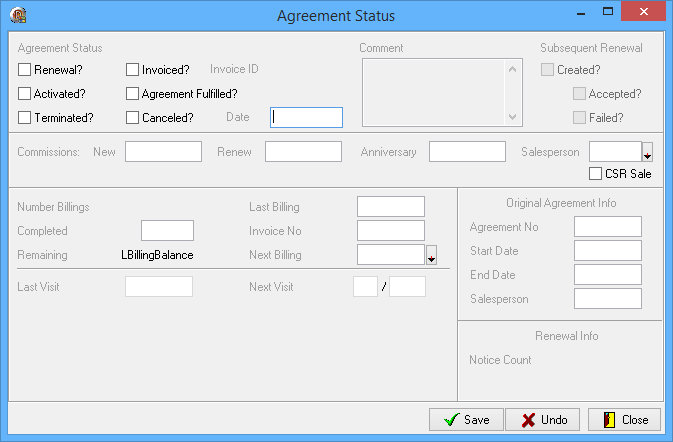Click the Invoice No field

pyautogui.click(x=391, y=231)
